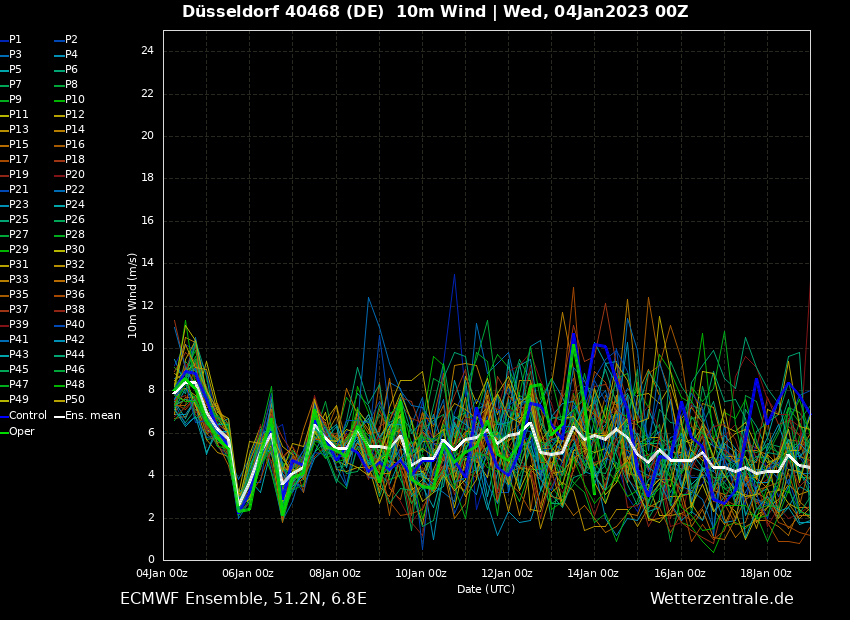Click the 18Jan 00z date tick label

click(x=766, y=573)
